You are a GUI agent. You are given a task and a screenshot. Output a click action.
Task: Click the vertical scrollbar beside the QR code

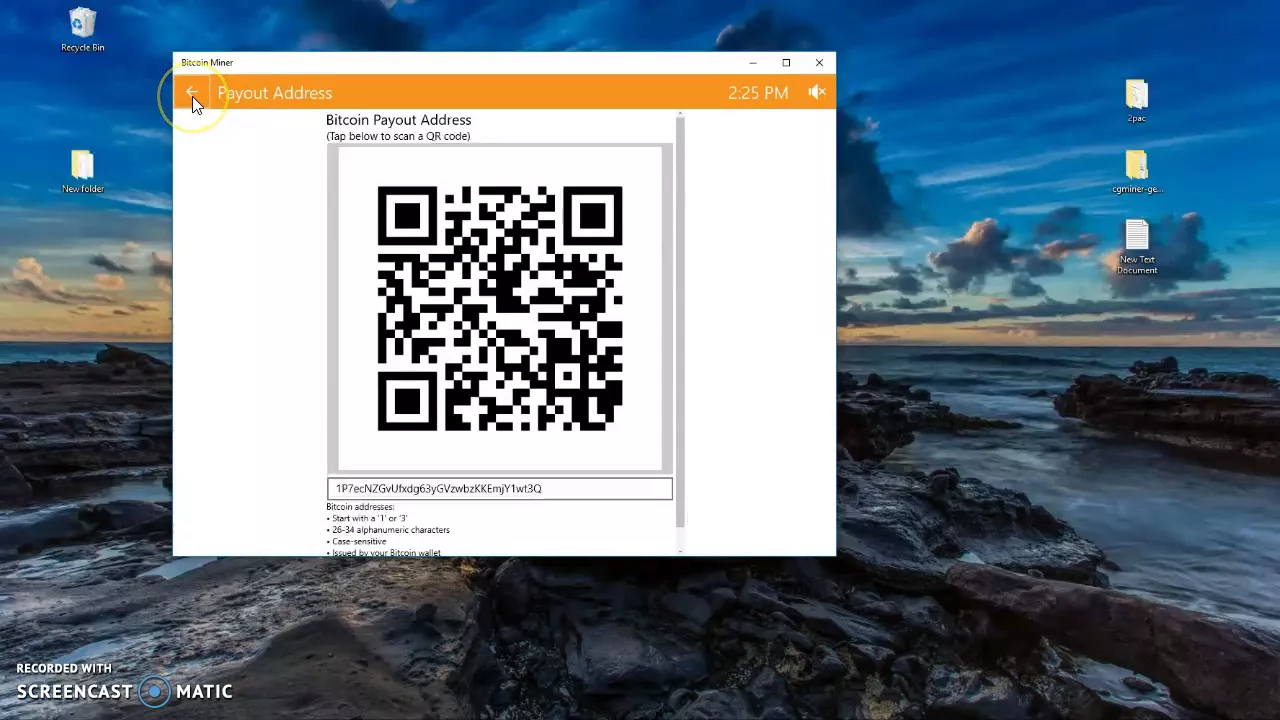coord(680,320)
